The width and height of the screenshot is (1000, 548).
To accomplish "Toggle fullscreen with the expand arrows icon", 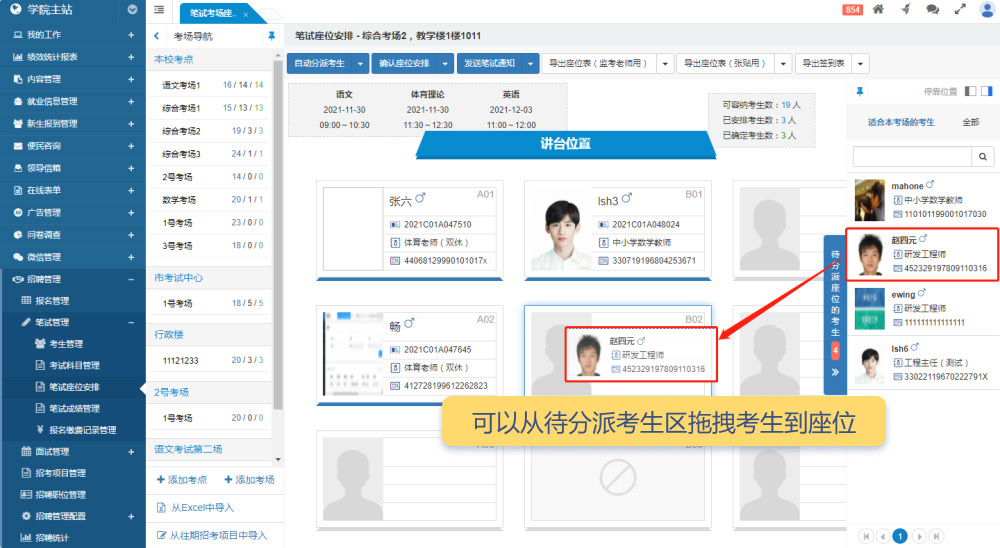I will coord(959,10).
